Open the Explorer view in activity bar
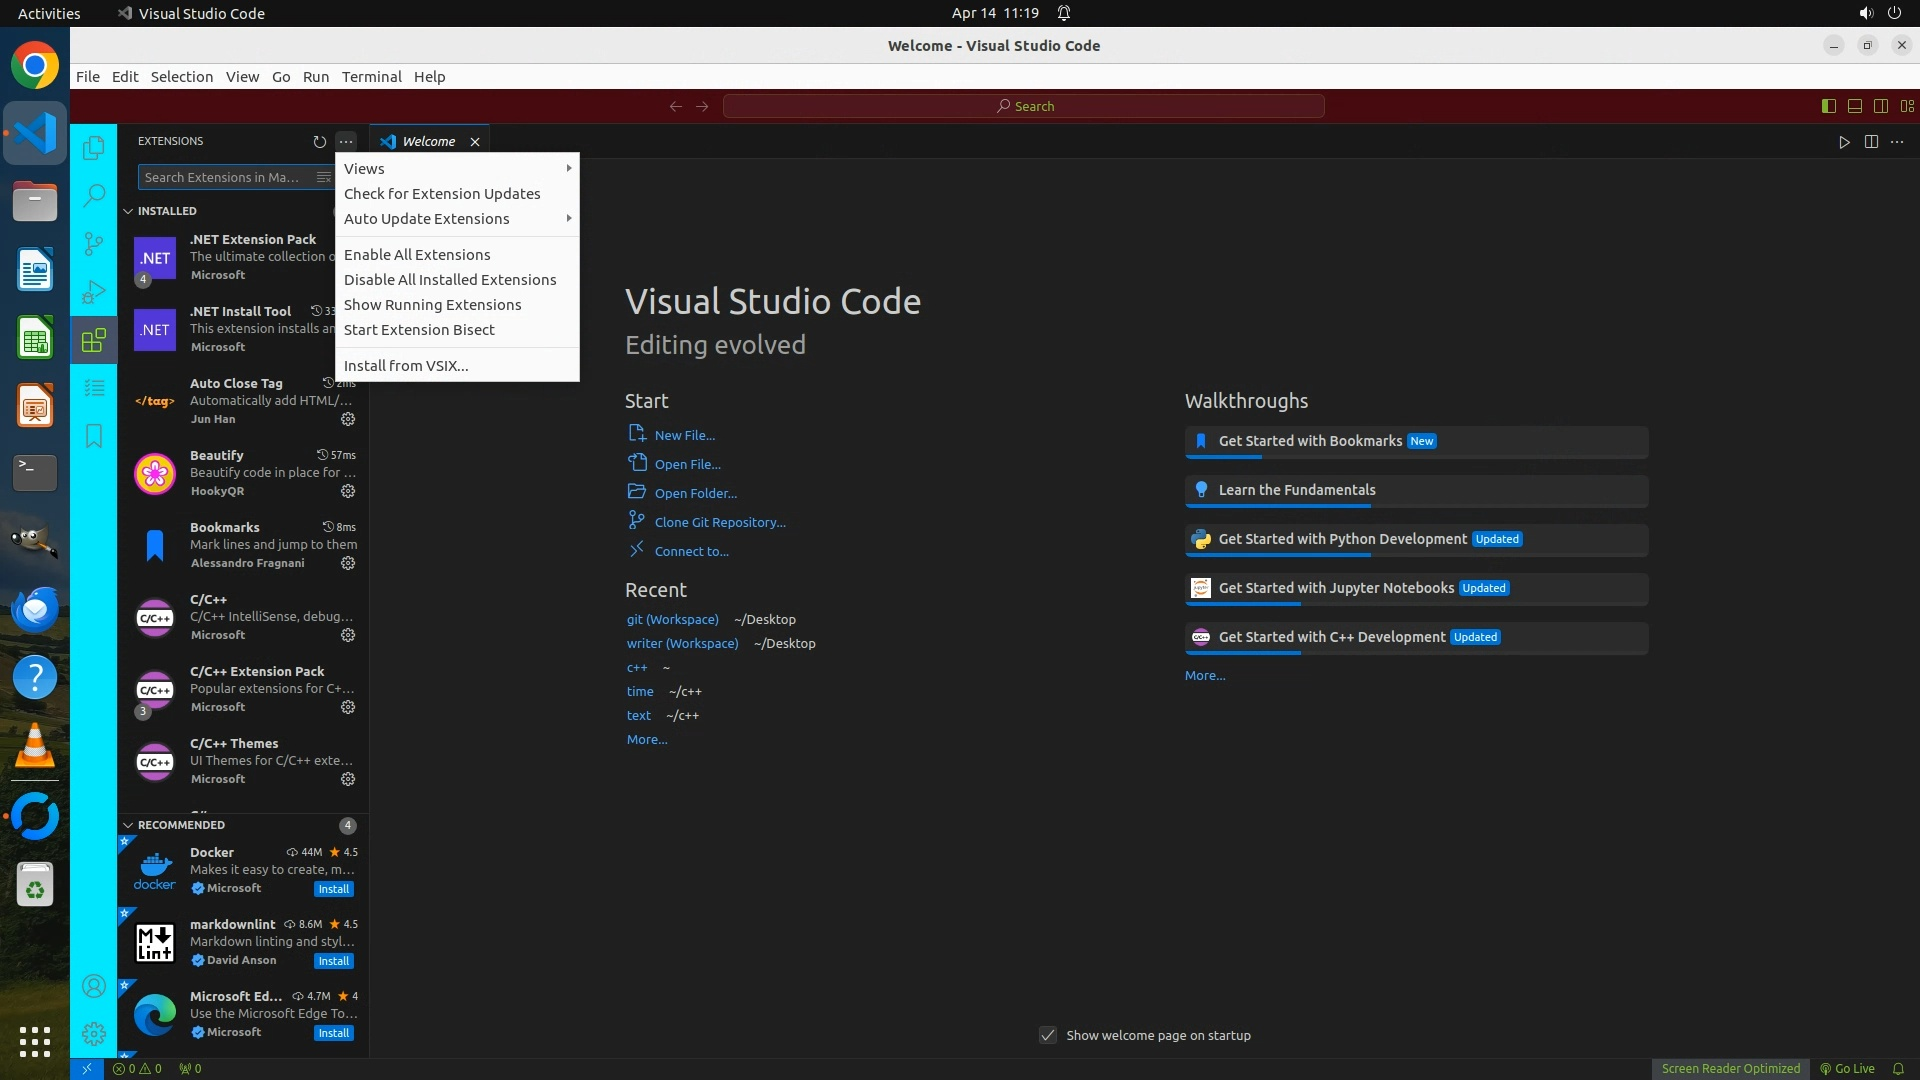This screenshot has width=1920, height=1080. tap(94, 148)
